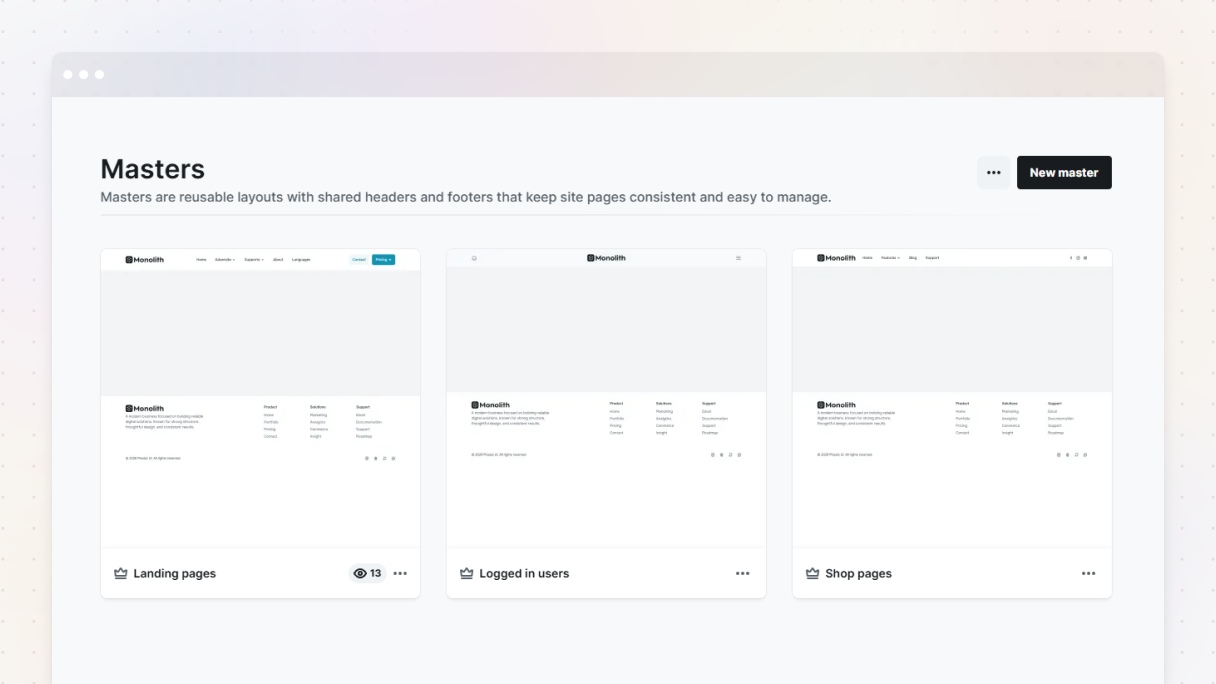Open the options menu beside New master
Screen dimensions: 1216x684
click(994, 173)
